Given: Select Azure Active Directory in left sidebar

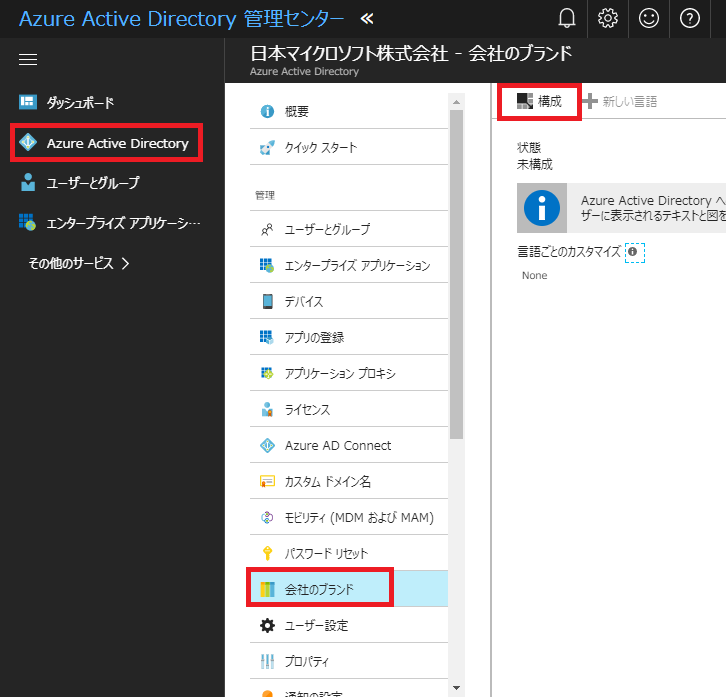Looking at the screenshot, I should [118, 144].
